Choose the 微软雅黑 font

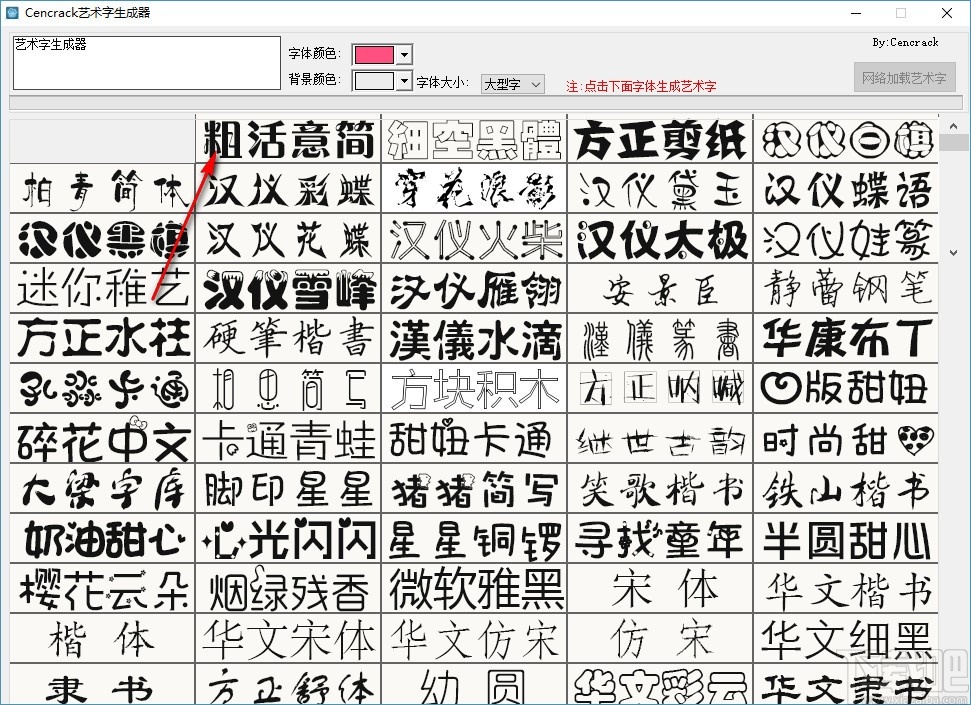pyautogui.click(x=474, y=590)
